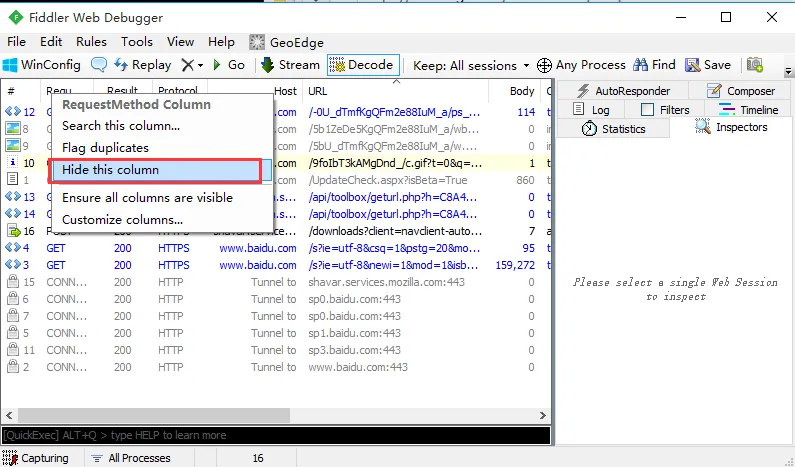Screen dimensions: 795x467
Task: Click lock icon of session 15
Action: pyautogui.click(x=13, y=281)
